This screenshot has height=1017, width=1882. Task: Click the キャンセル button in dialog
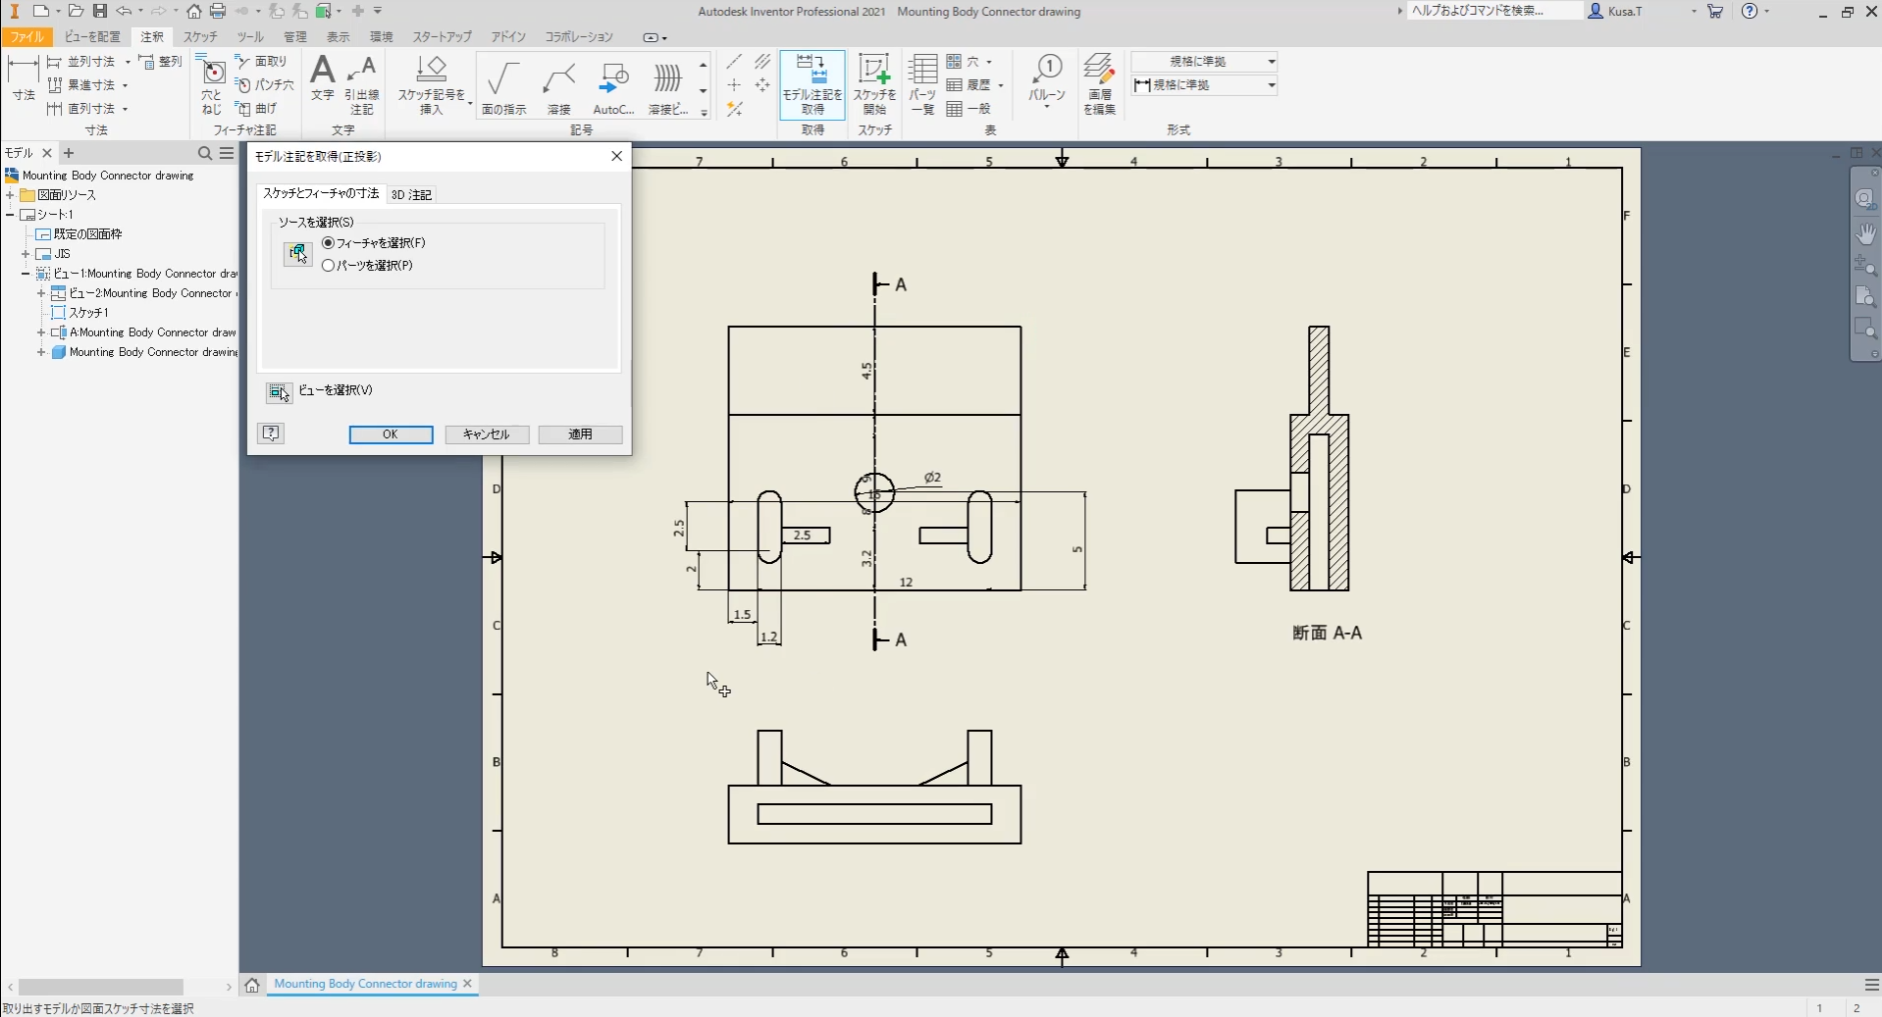point(486,434)
